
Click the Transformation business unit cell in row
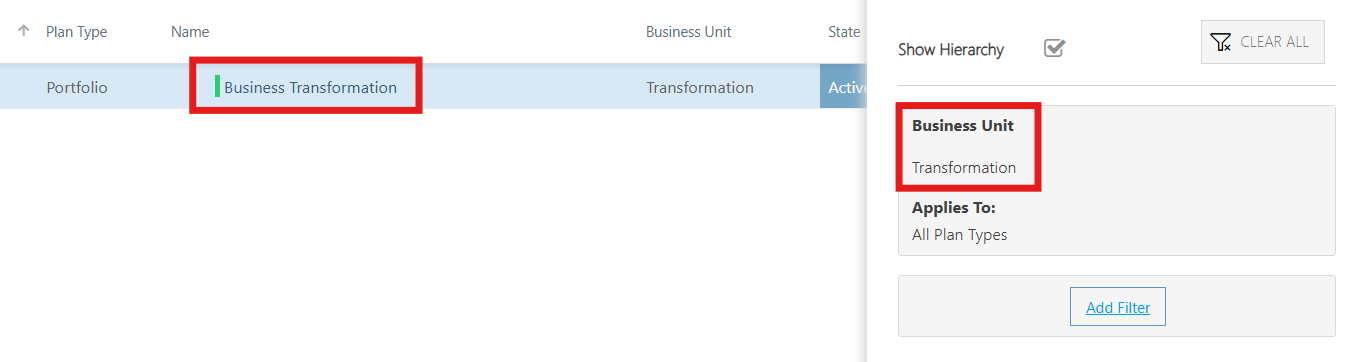click(700, 87)
